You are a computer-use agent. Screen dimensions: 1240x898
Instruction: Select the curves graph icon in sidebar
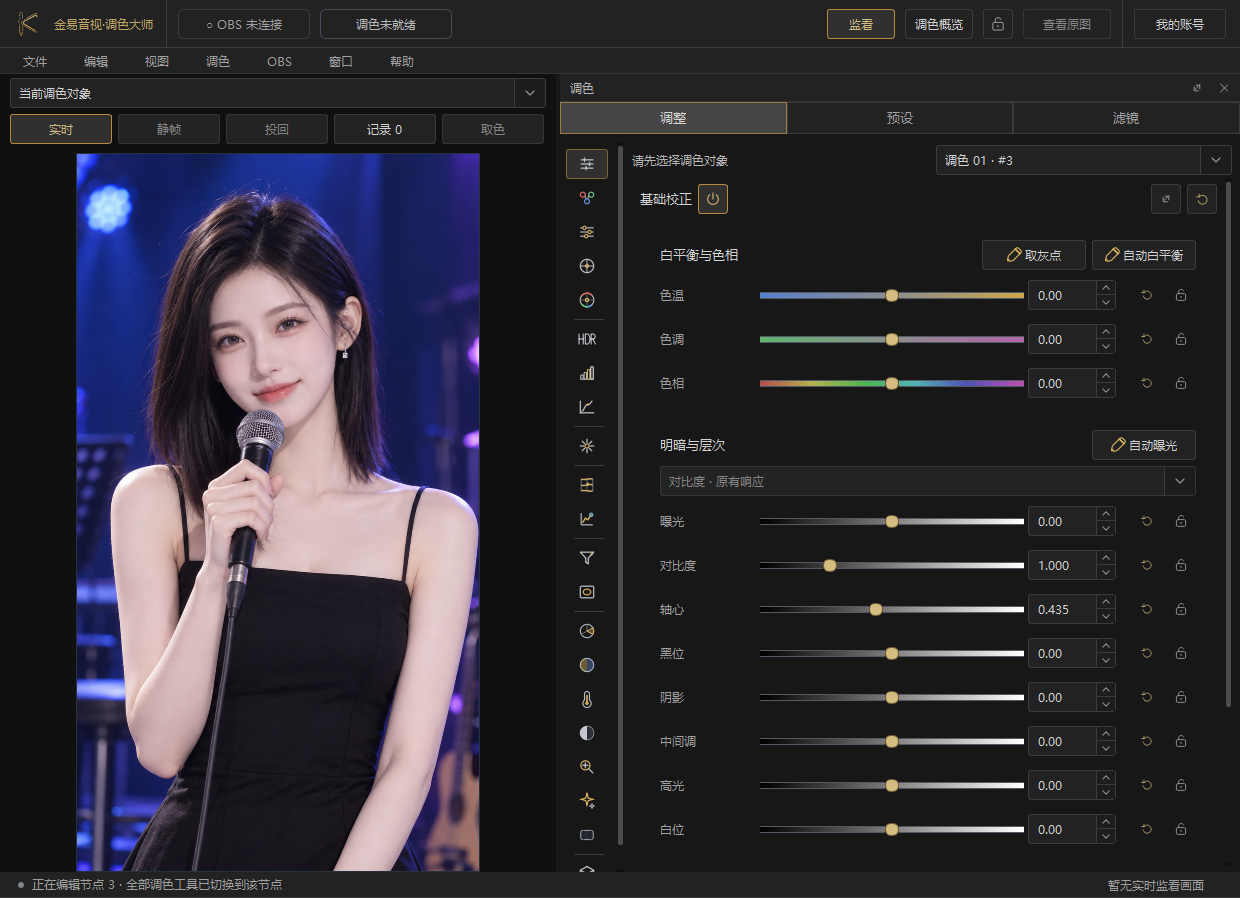pos(587,407)
